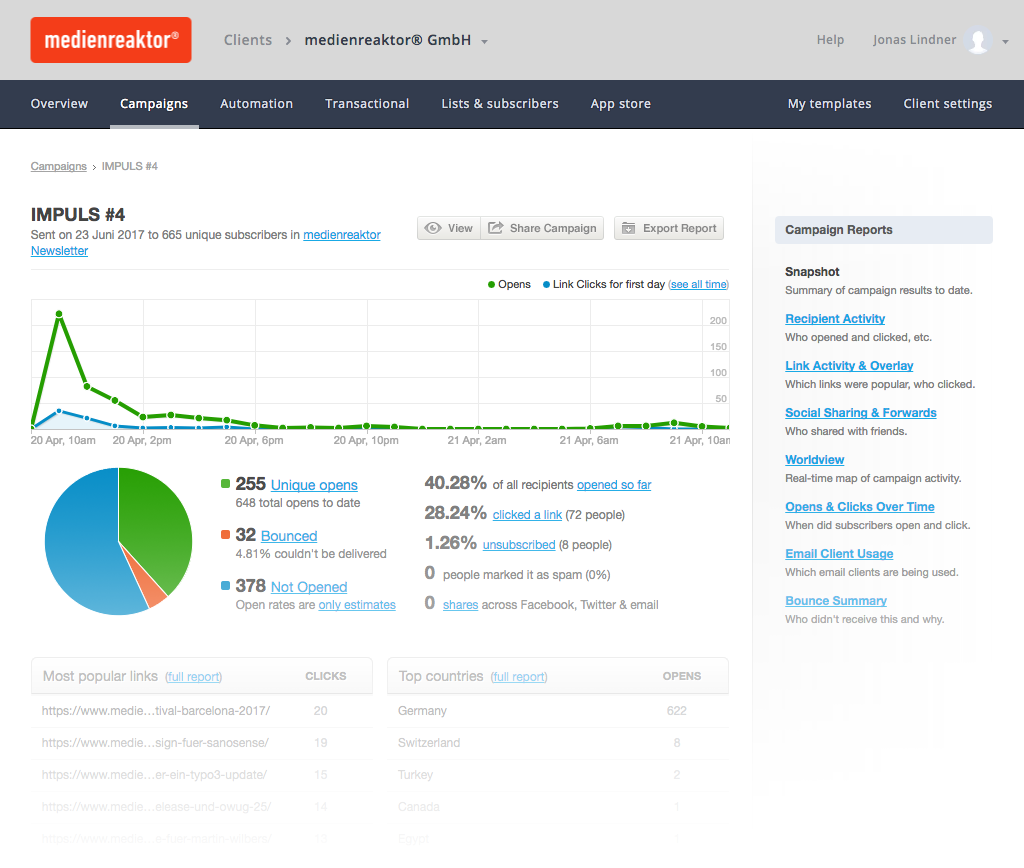Click the medienreaktor logo

point(111,40)
